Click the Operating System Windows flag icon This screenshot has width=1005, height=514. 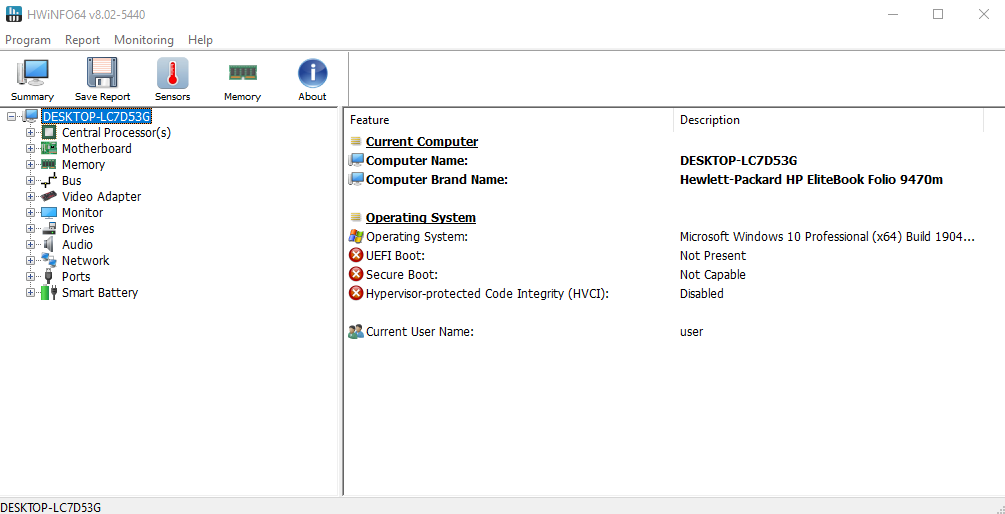pyautogui.click(x=356, y=236)
